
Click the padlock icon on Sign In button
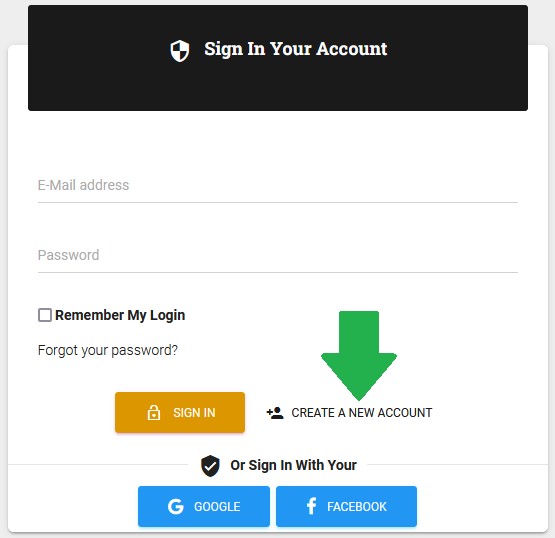(x=154, y=413)
